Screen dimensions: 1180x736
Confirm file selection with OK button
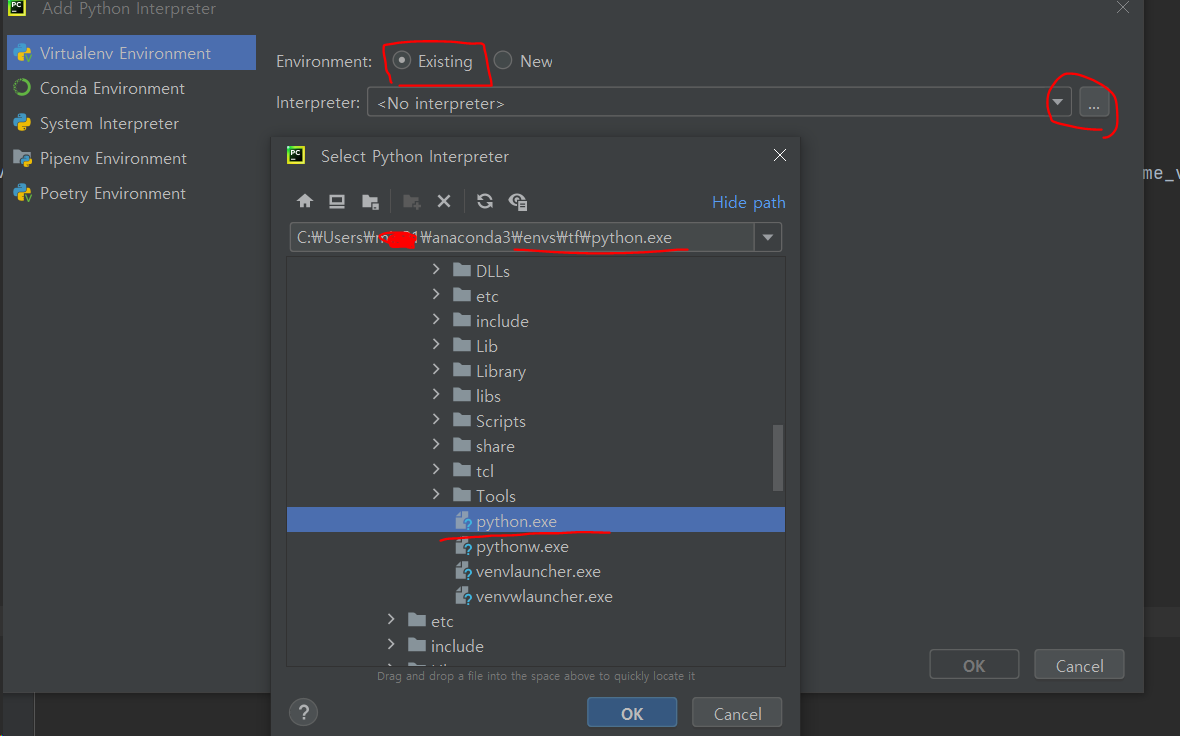[631, 713]
